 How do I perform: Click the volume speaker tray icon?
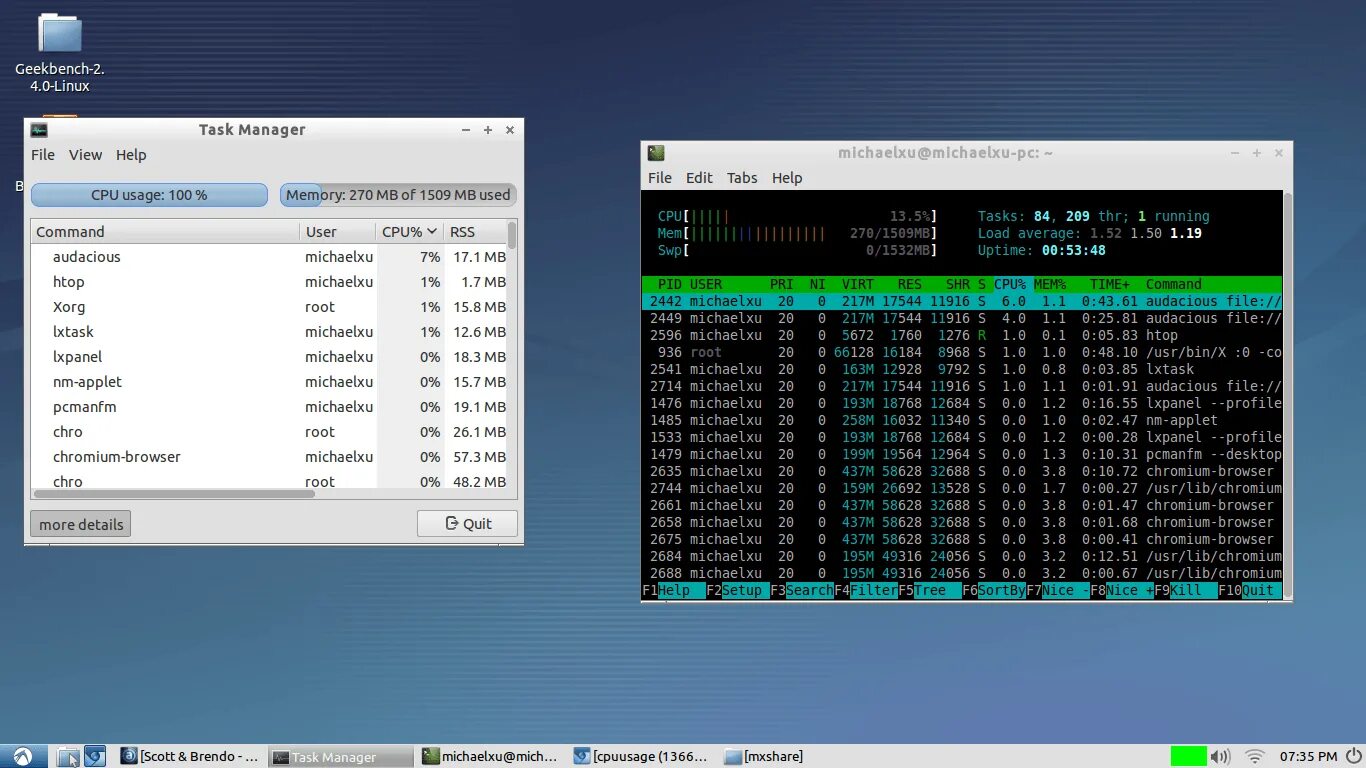[1222, 757]
